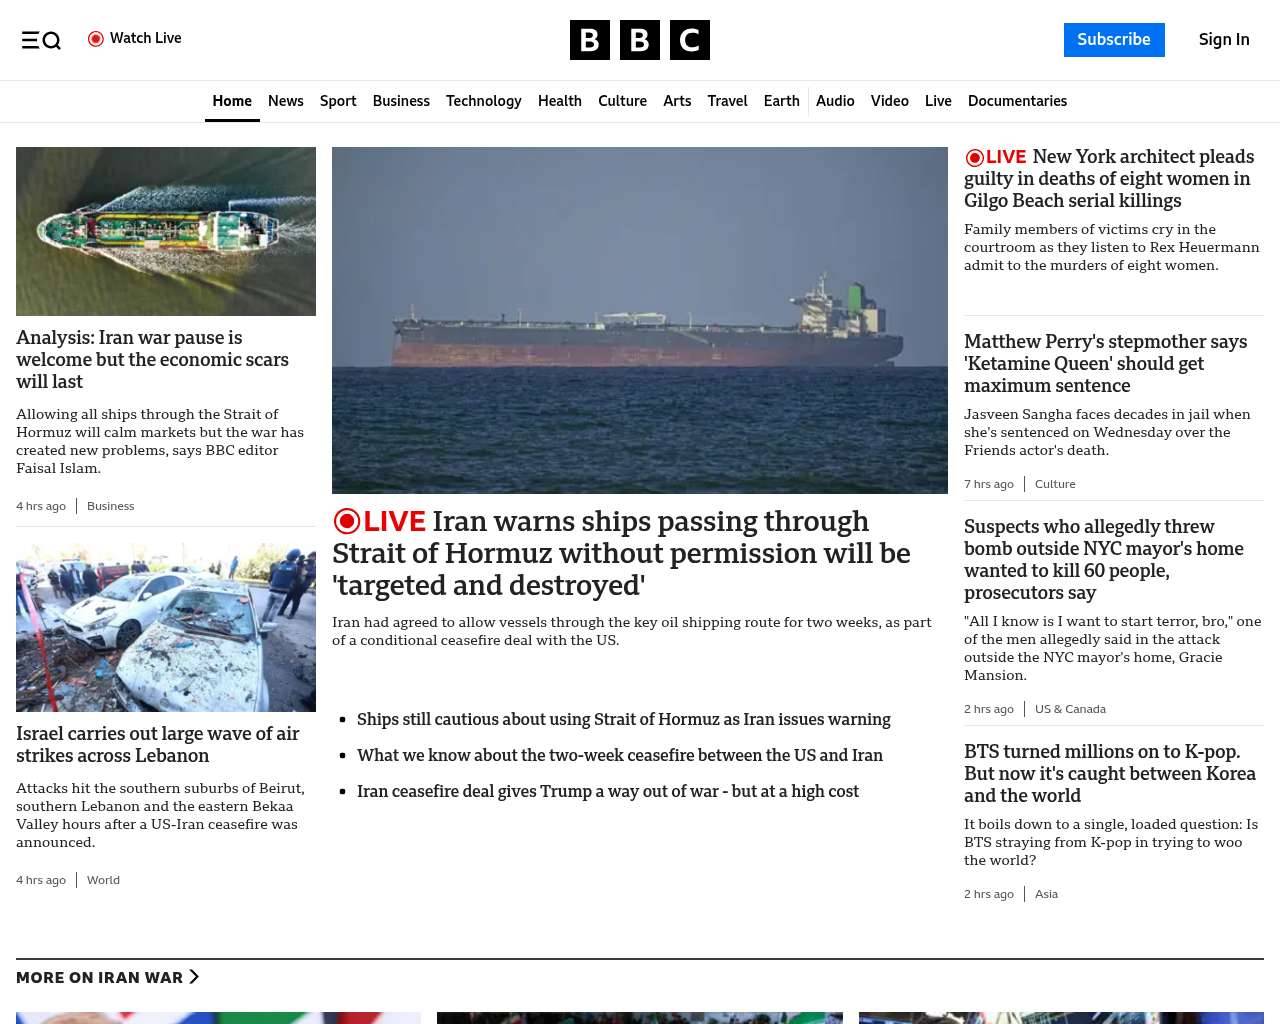Click the BBC logo

[639, 40]
